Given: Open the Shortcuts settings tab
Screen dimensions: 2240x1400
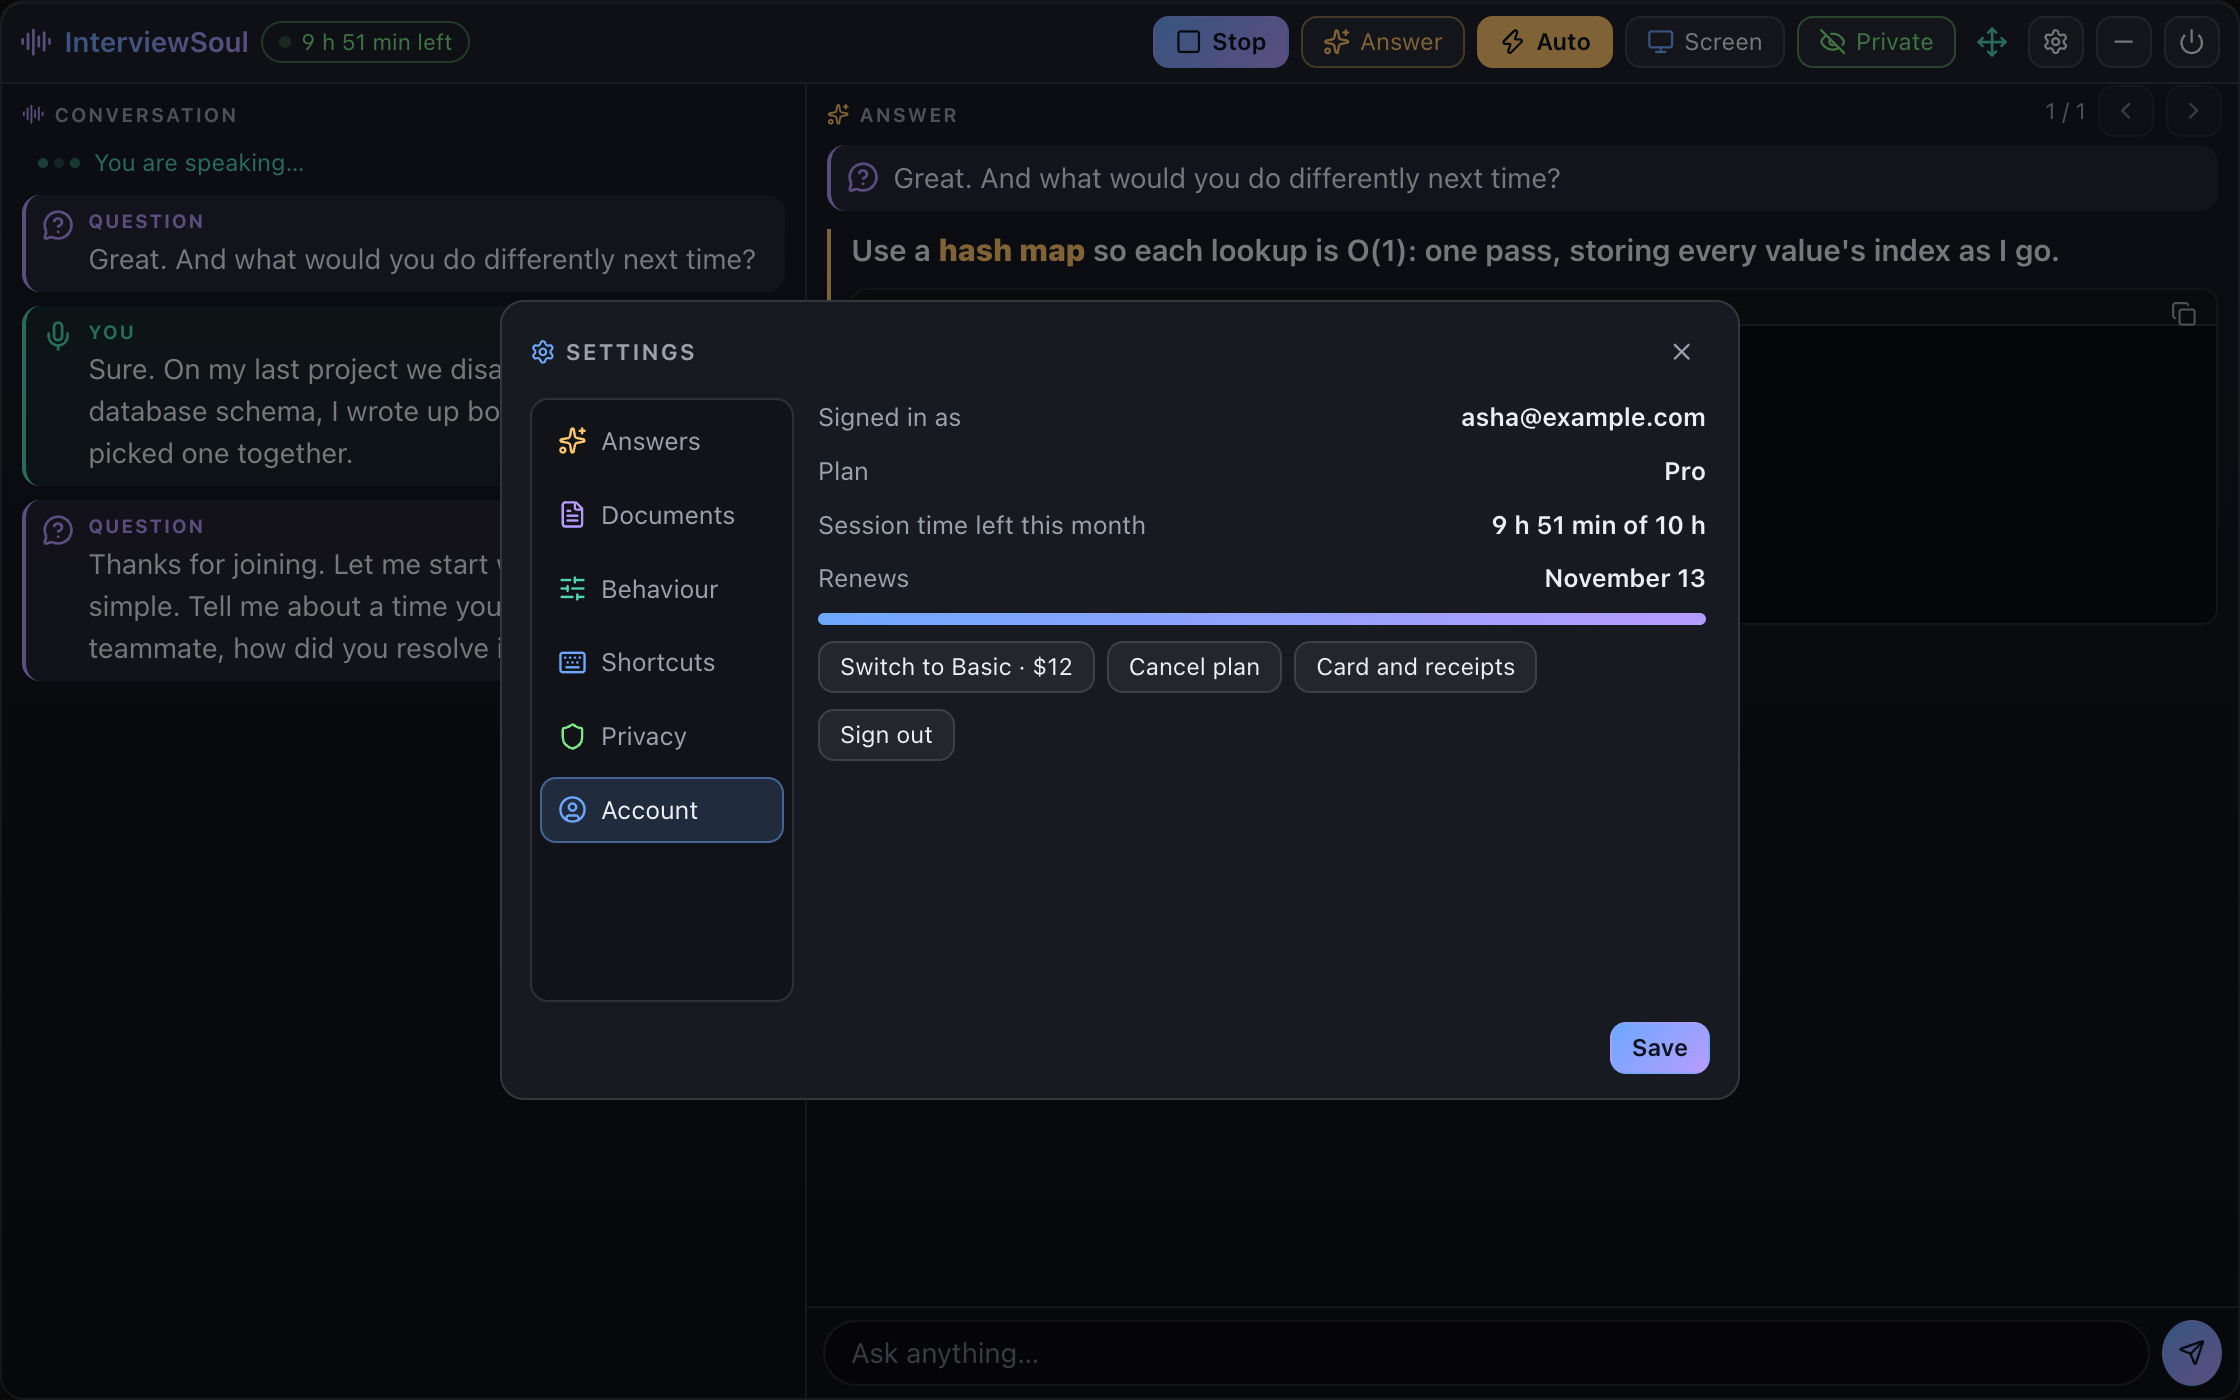Looking at the screenshot, I should (661, 662).
